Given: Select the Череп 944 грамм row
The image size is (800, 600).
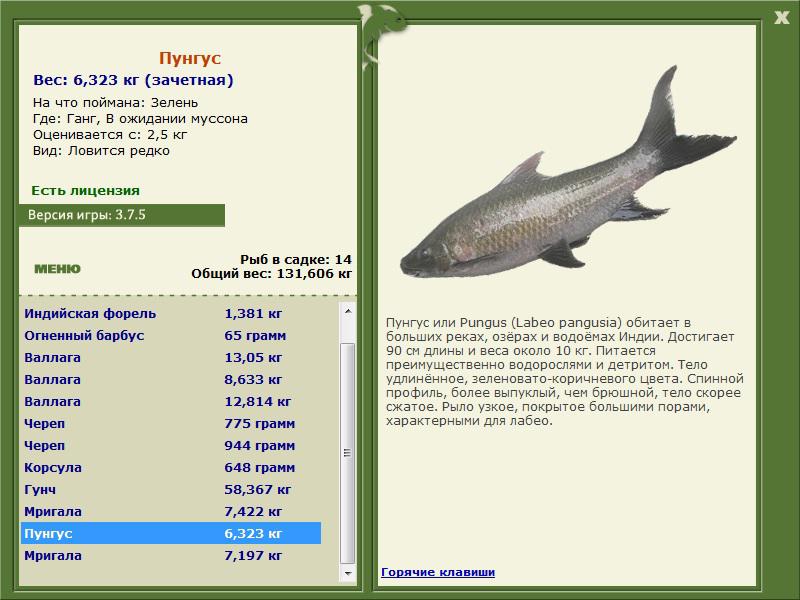Looking at the screenshot, I should coord(171,445).
